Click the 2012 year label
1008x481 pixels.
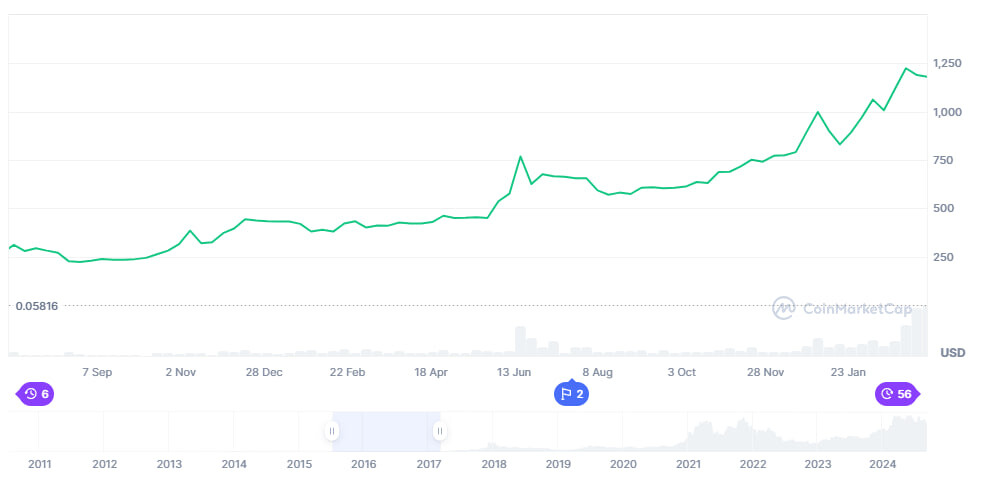[x=104, y=464]
